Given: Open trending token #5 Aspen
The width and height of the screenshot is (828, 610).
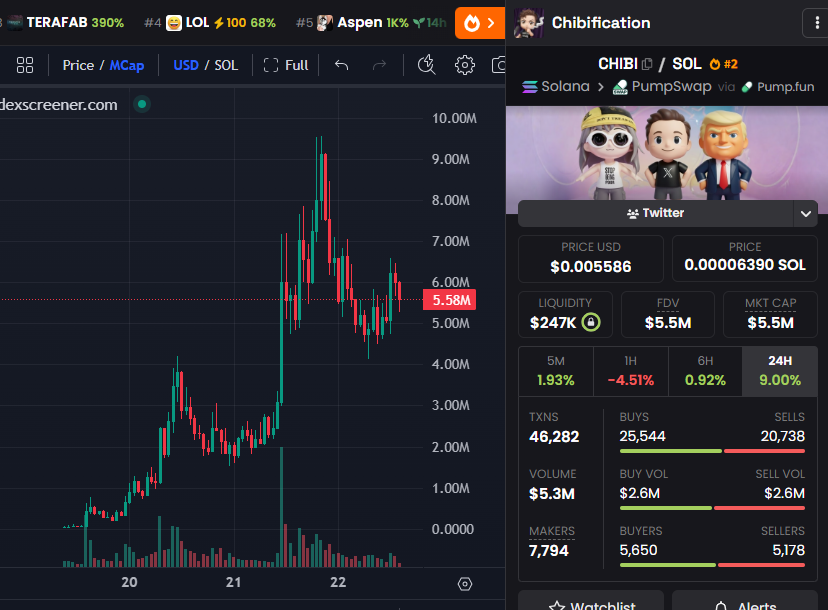Looking at the screenshot, I should 371,23.
